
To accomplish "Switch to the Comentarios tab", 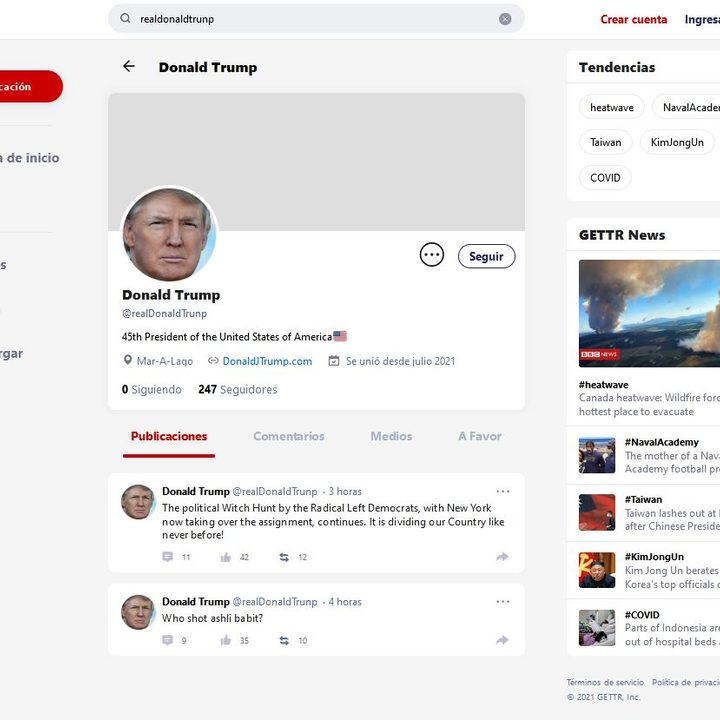I will click(288, 436).
